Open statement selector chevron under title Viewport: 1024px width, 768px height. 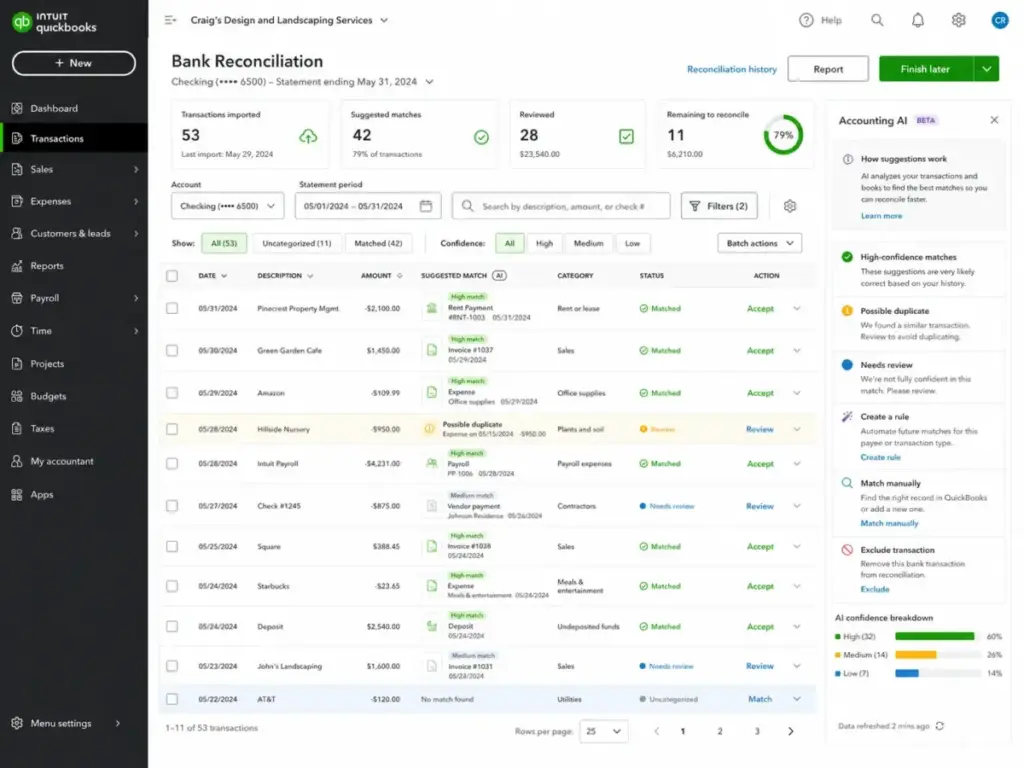tap(429, 82)
